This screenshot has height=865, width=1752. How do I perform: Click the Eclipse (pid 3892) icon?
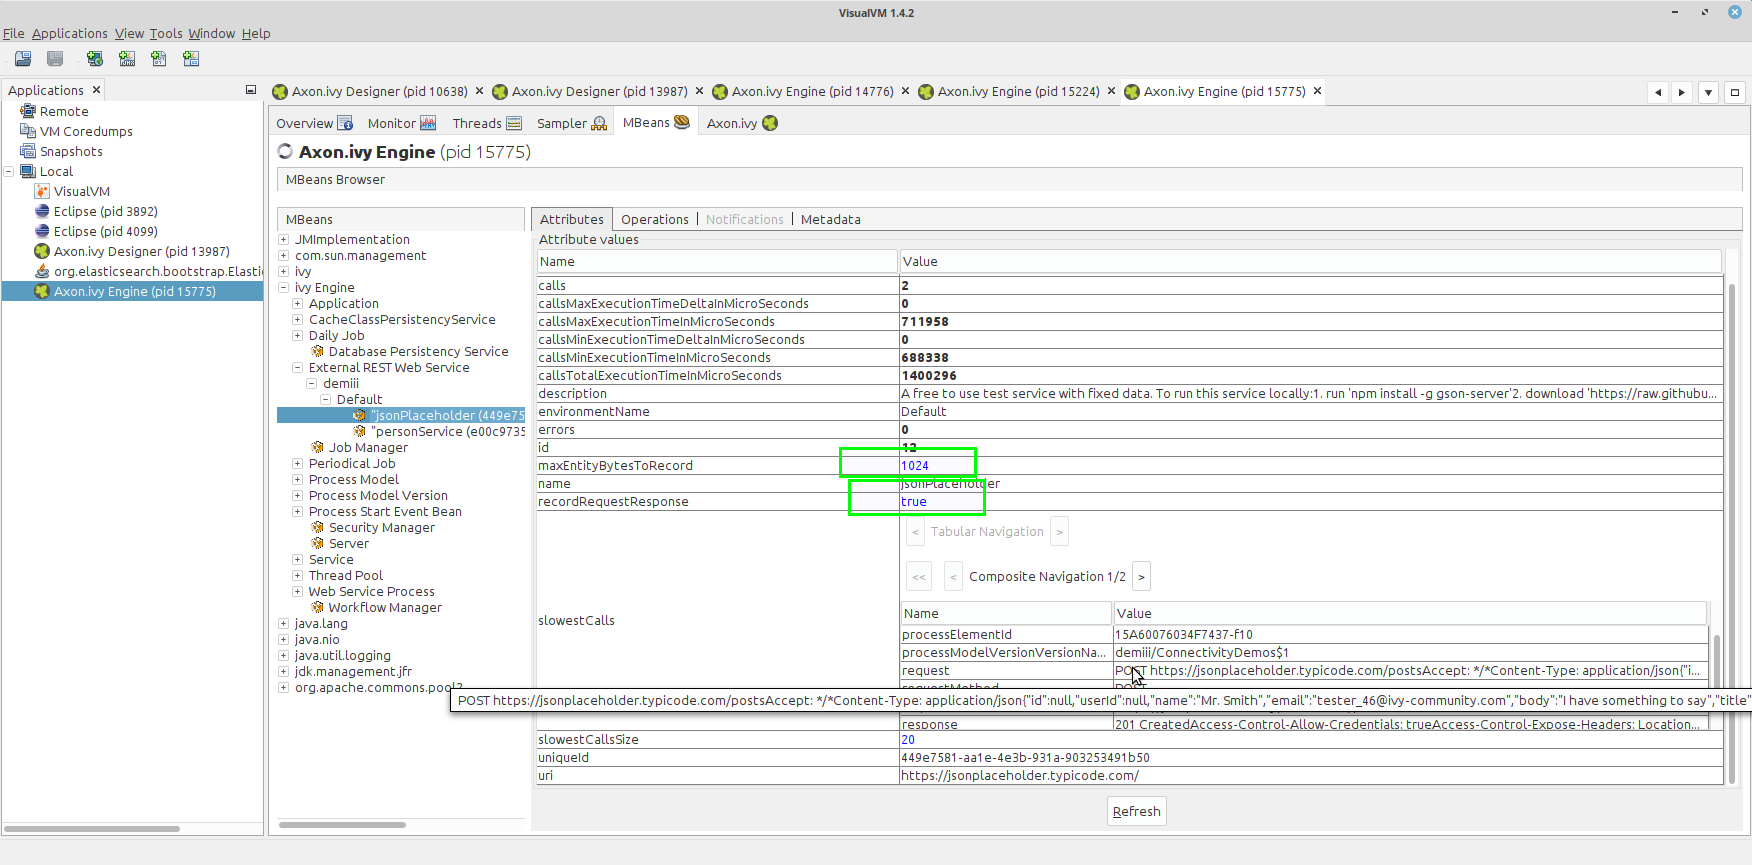[x=42, y=211]
